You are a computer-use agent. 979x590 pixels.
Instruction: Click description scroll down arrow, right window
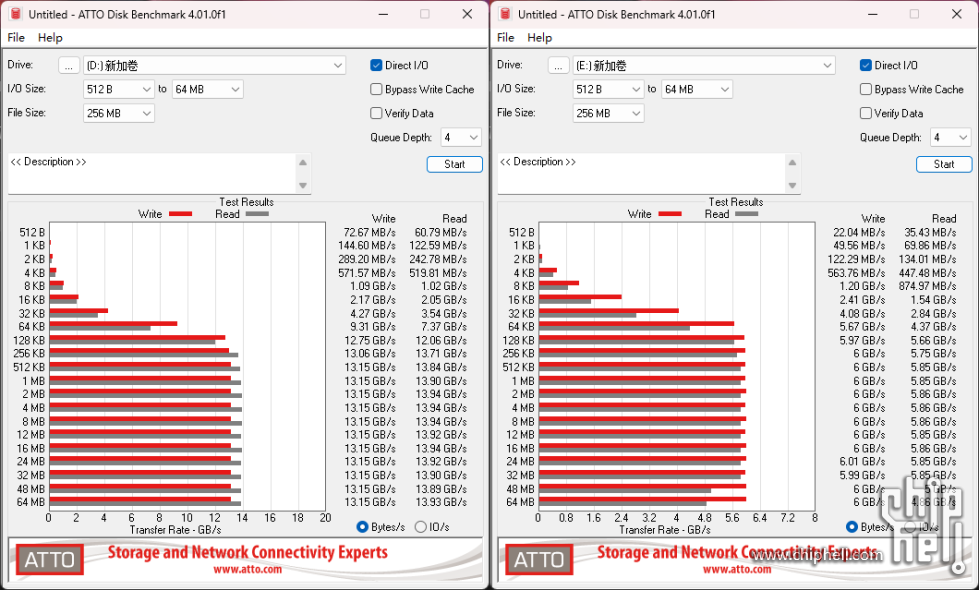(x=792, y=185)
